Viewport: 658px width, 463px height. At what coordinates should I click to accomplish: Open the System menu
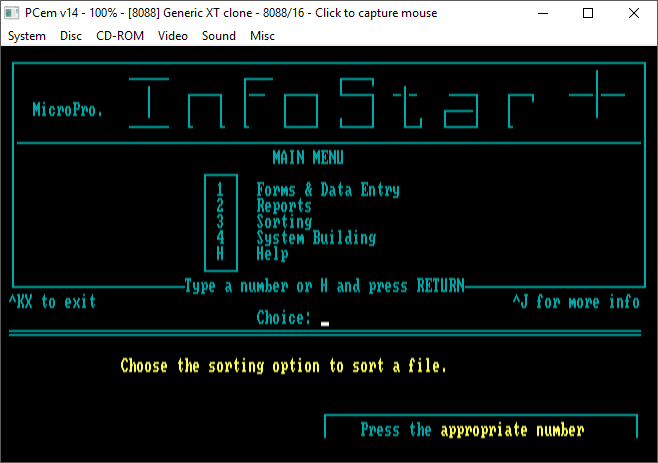pyautogui.click(x=27, y=36)
